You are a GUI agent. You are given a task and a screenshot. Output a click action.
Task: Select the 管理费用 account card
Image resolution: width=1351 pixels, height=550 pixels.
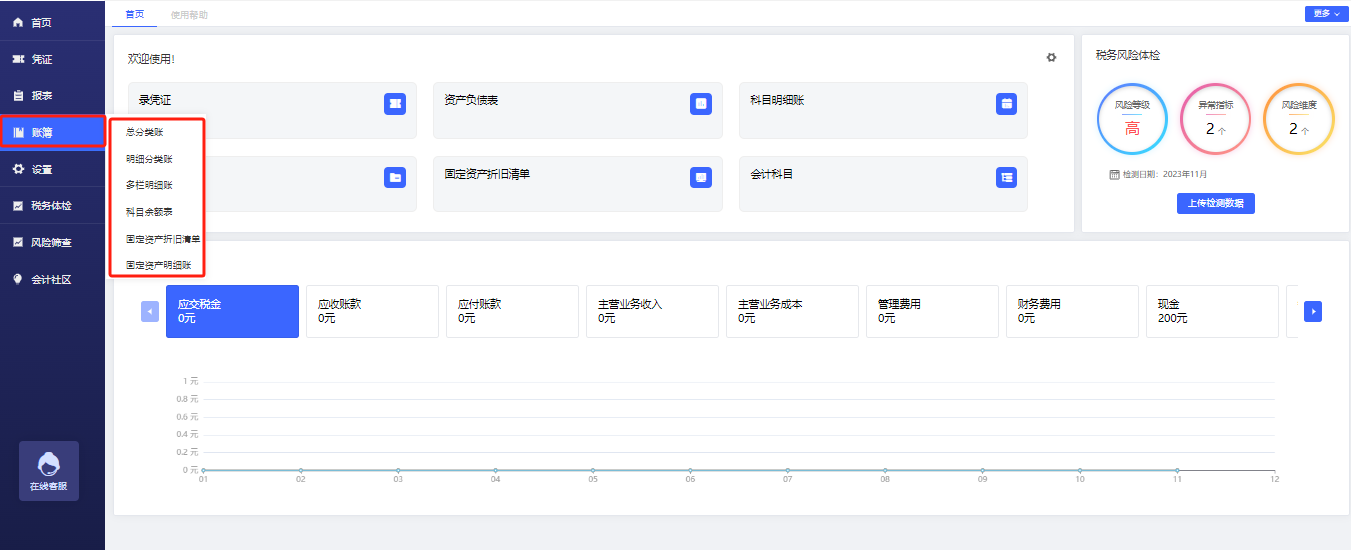coord(932,311)
